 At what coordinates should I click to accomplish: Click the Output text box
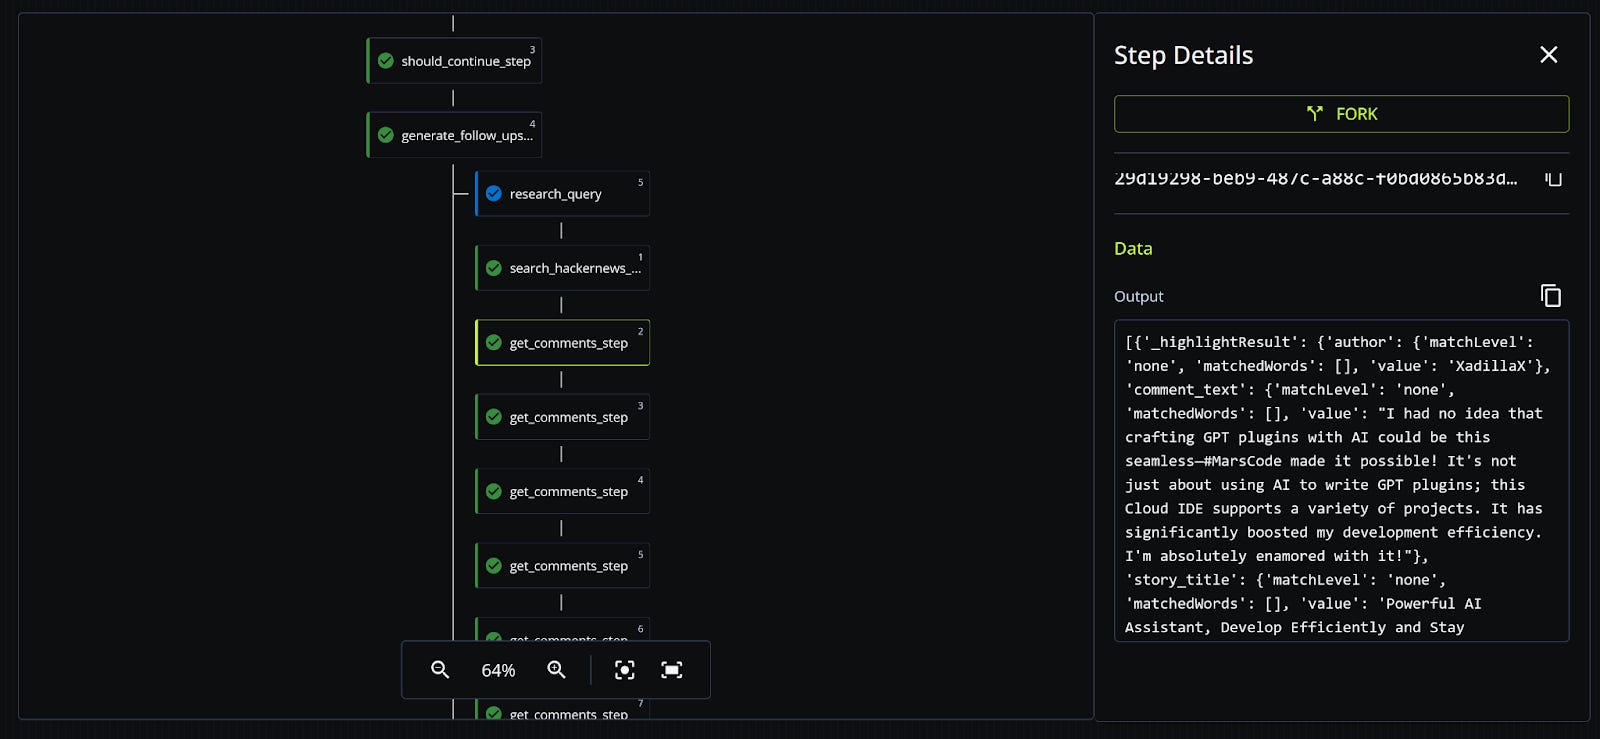coord(1341,481)
